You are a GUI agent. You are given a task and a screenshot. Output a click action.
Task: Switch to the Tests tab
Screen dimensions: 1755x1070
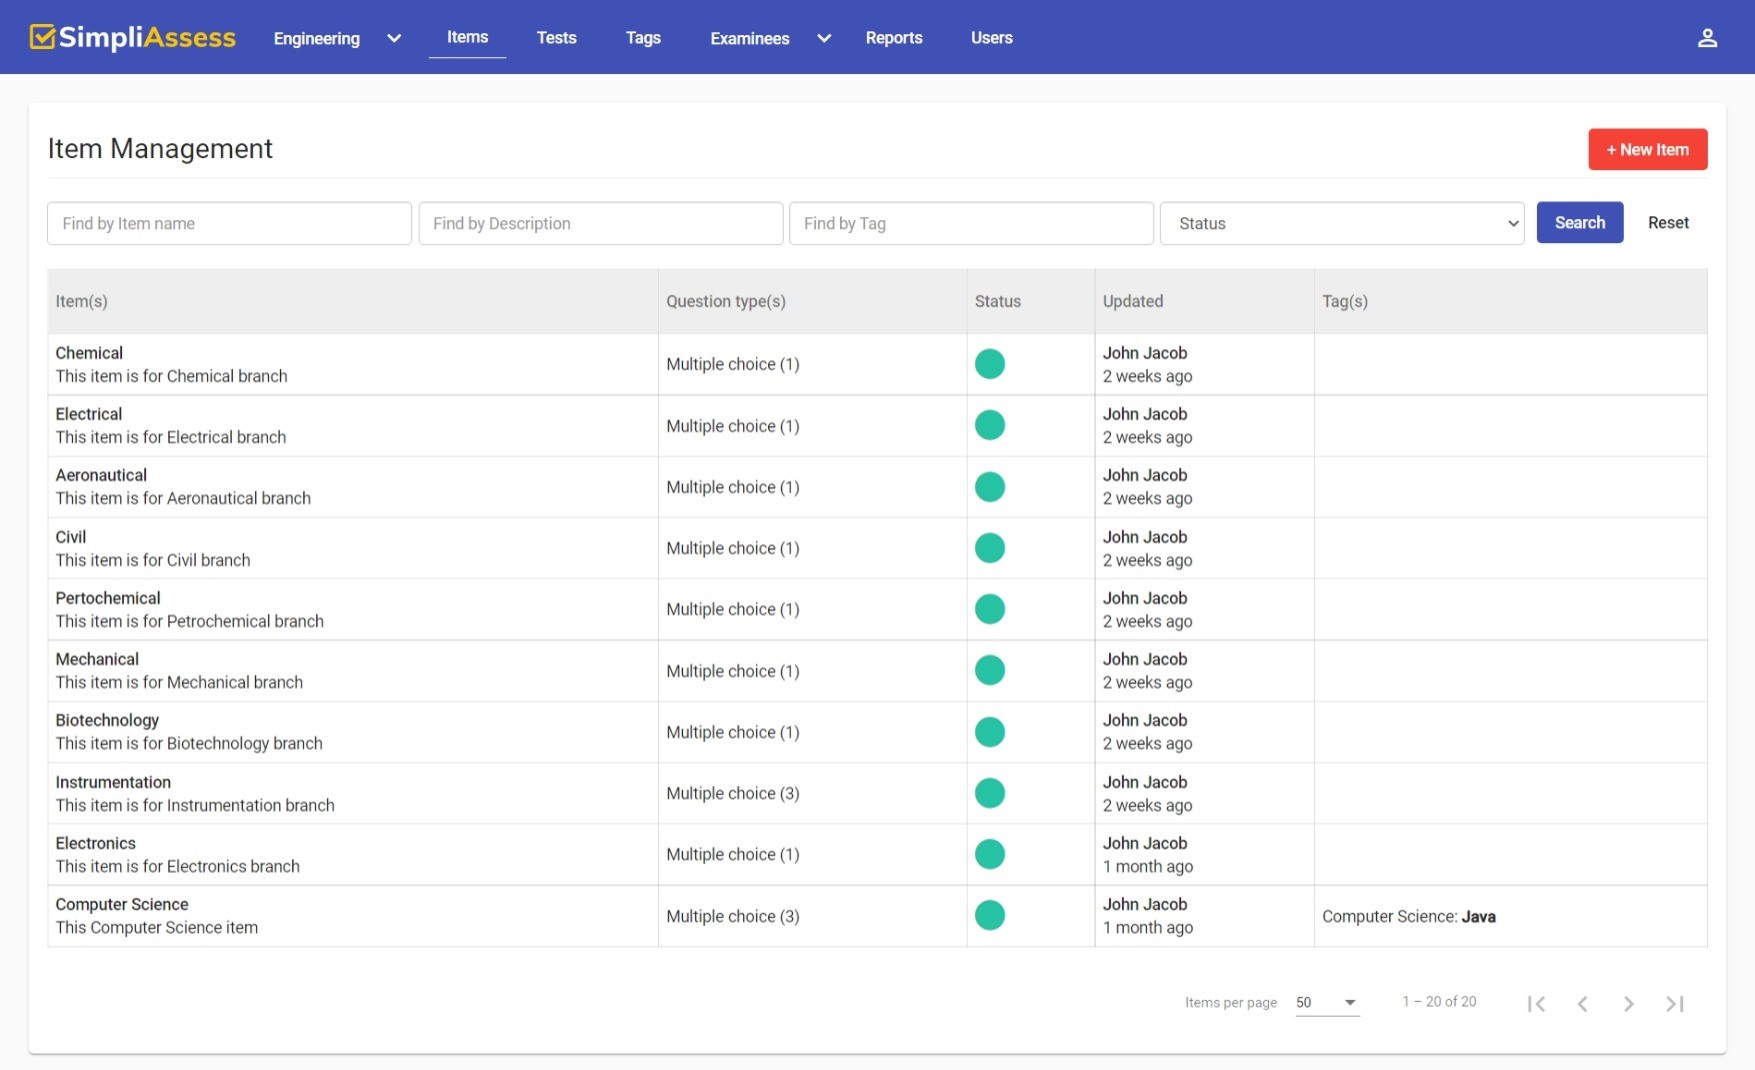click(556, 38)
